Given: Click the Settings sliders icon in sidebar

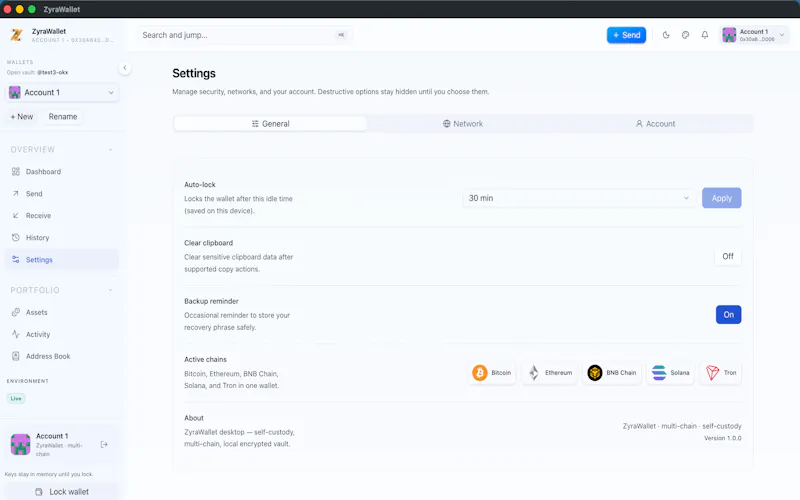Looking at the screenshot, I should pos(16,259).
